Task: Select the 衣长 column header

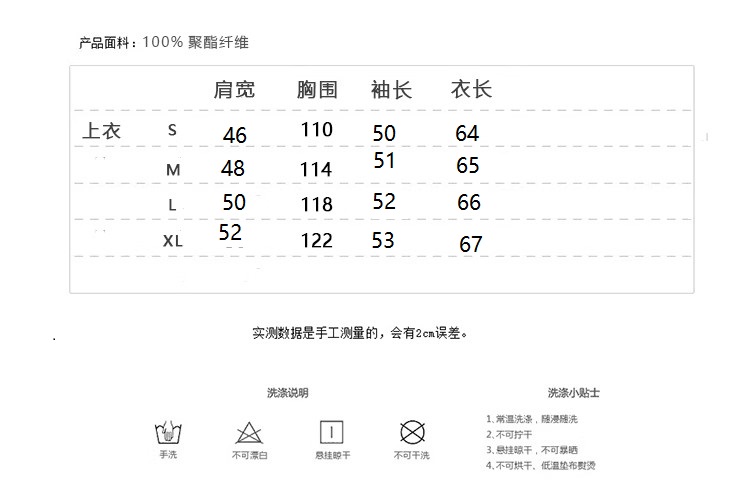Action: 472,89
